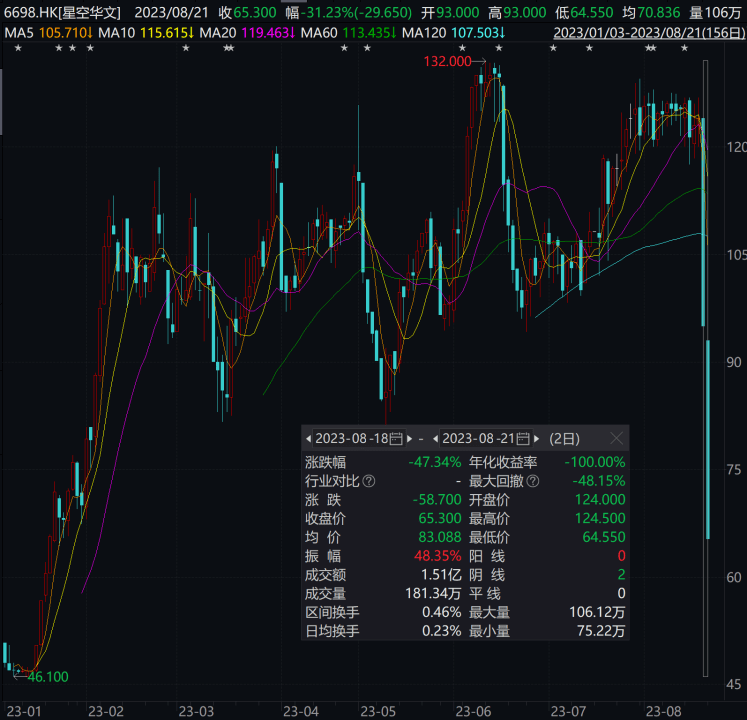The image size is (747, 720).
Task: Move end date earlier using left arrow
Action: pos(436,439)
